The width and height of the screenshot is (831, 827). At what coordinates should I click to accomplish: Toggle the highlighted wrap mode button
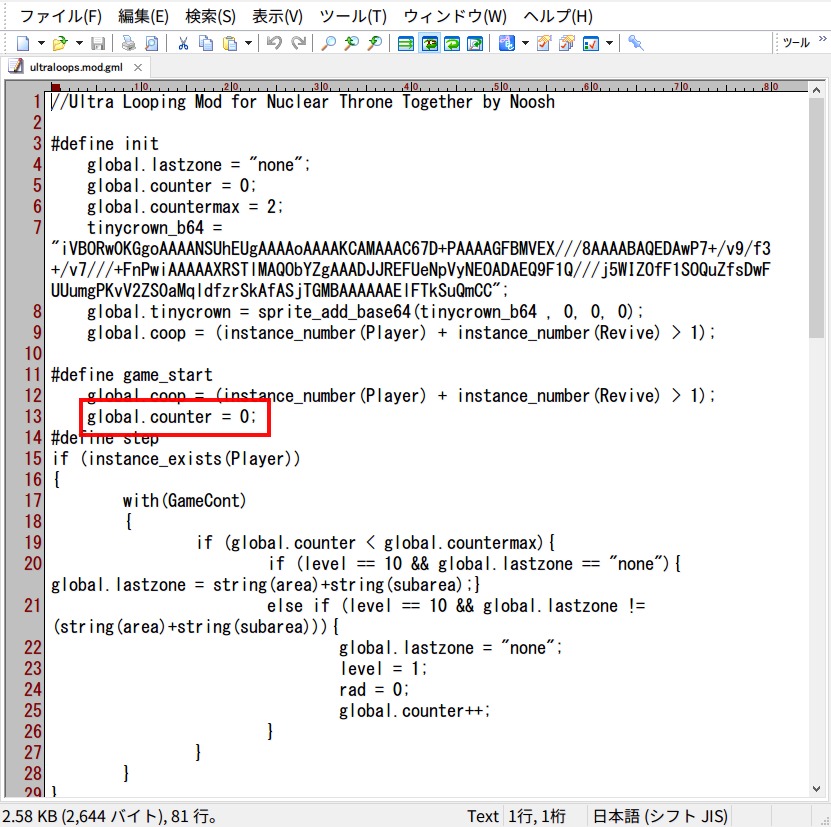click(x=429, y=43)
